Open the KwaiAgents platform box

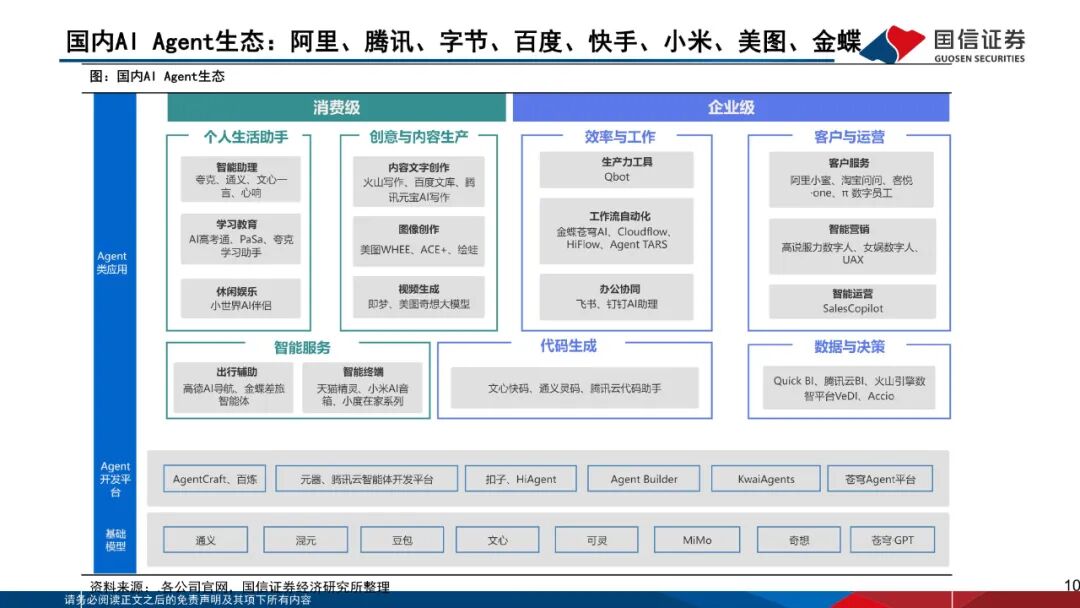766,479
